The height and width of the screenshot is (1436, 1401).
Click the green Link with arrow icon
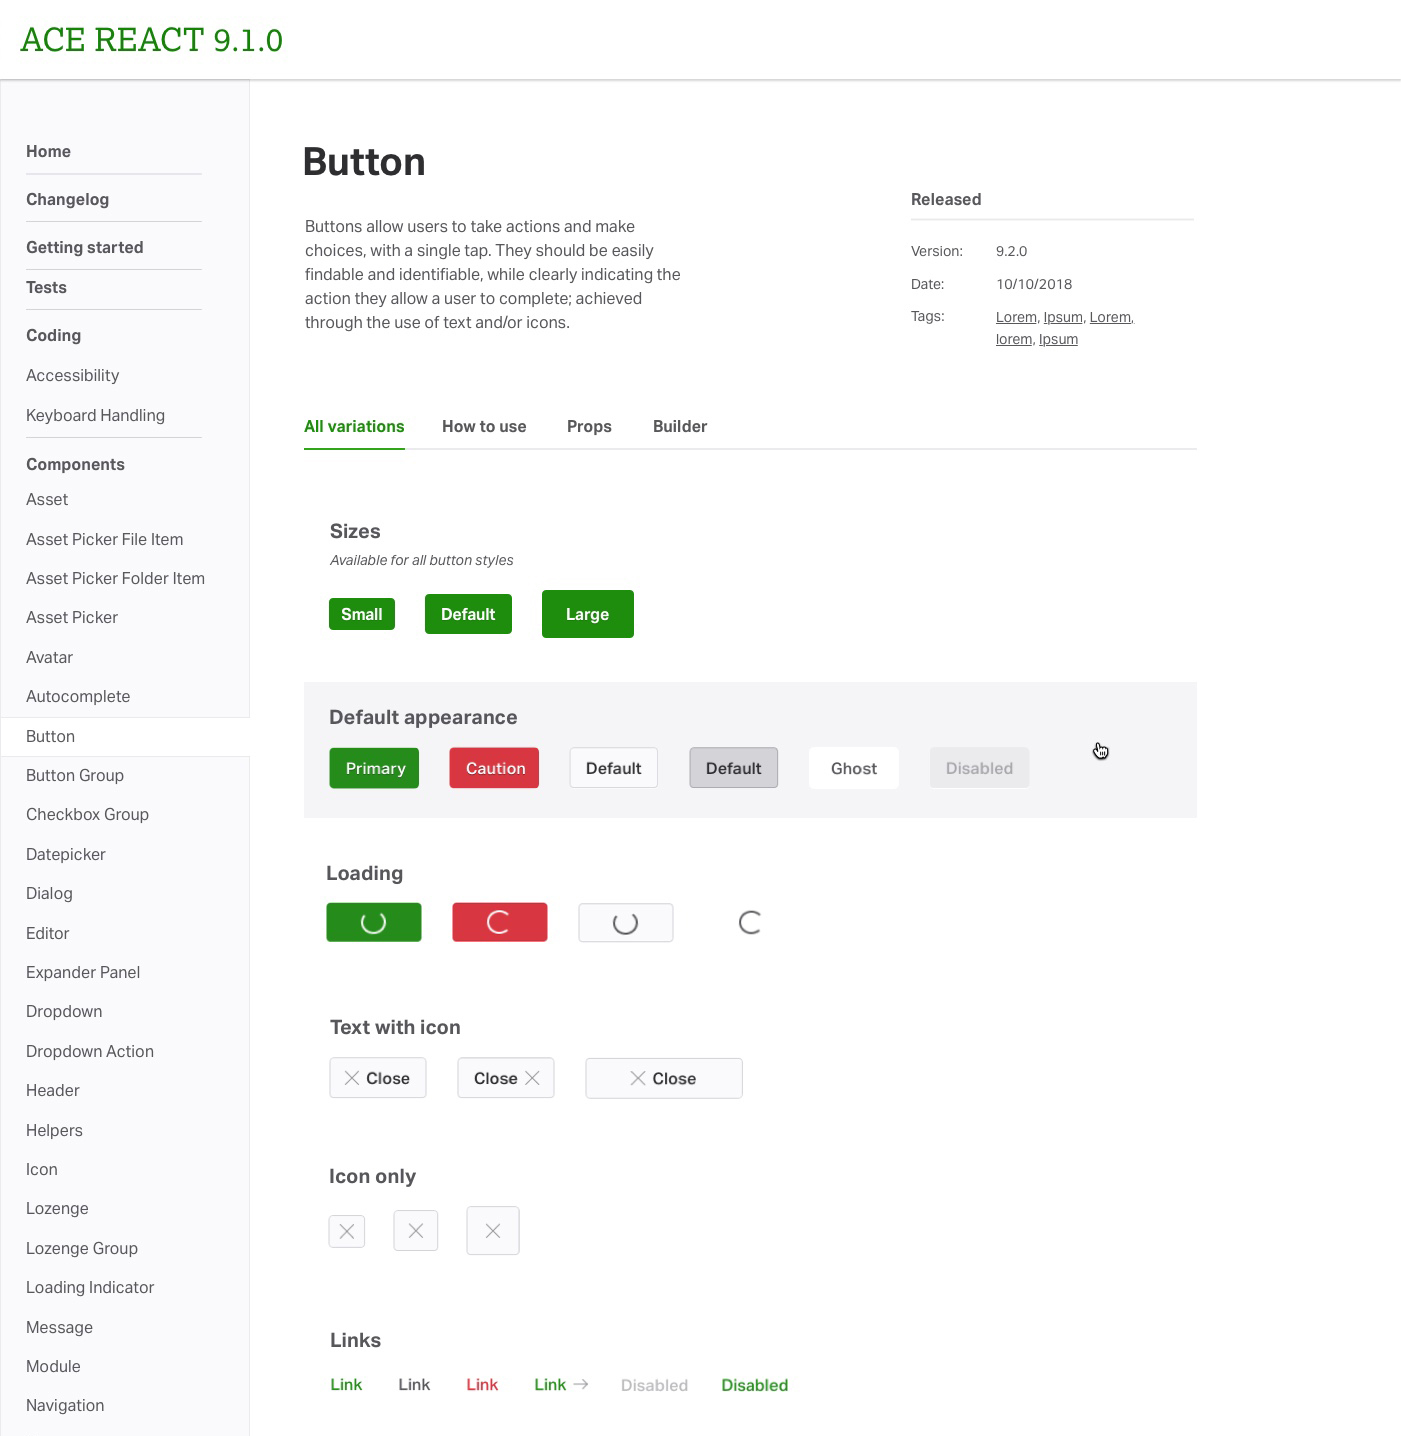pos(561,1384)
